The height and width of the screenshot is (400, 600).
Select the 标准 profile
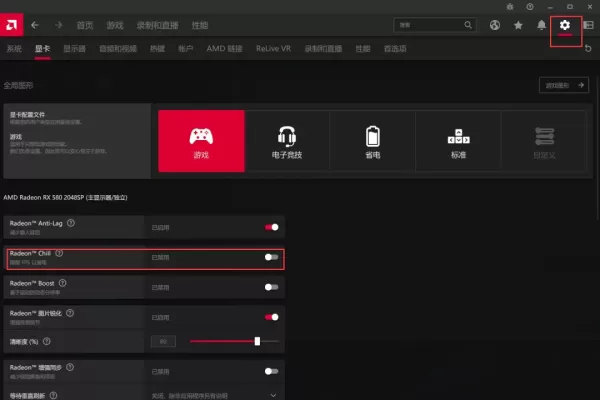(x=458, y=141)
